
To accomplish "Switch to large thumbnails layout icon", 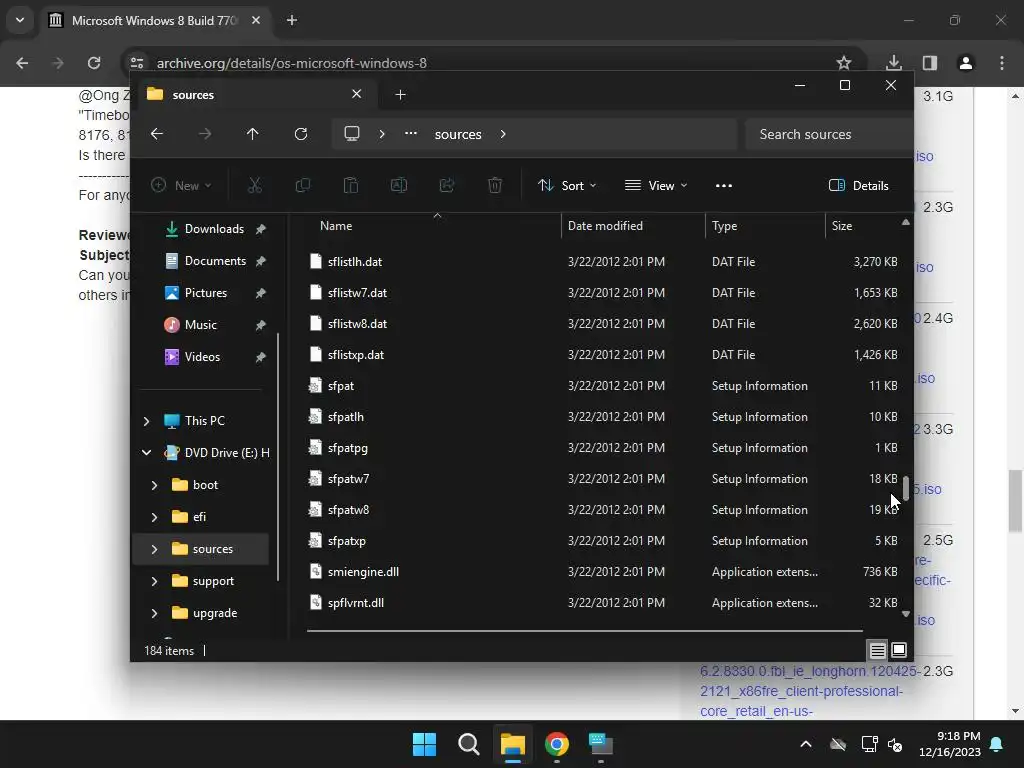I will (899, 650).
